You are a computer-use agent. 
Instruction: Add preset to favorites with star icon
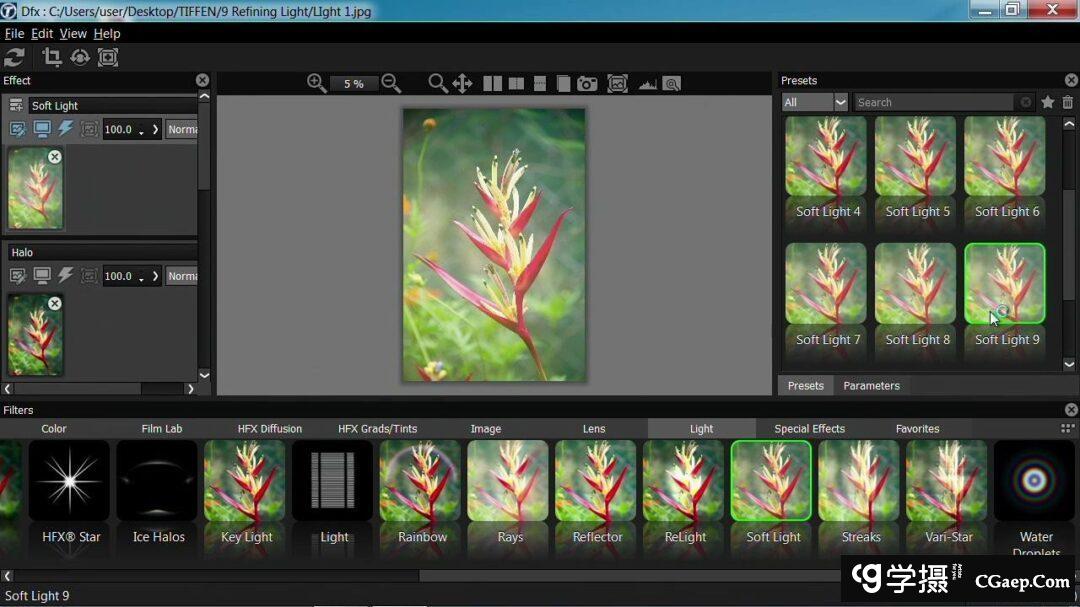pos(1047,102)
